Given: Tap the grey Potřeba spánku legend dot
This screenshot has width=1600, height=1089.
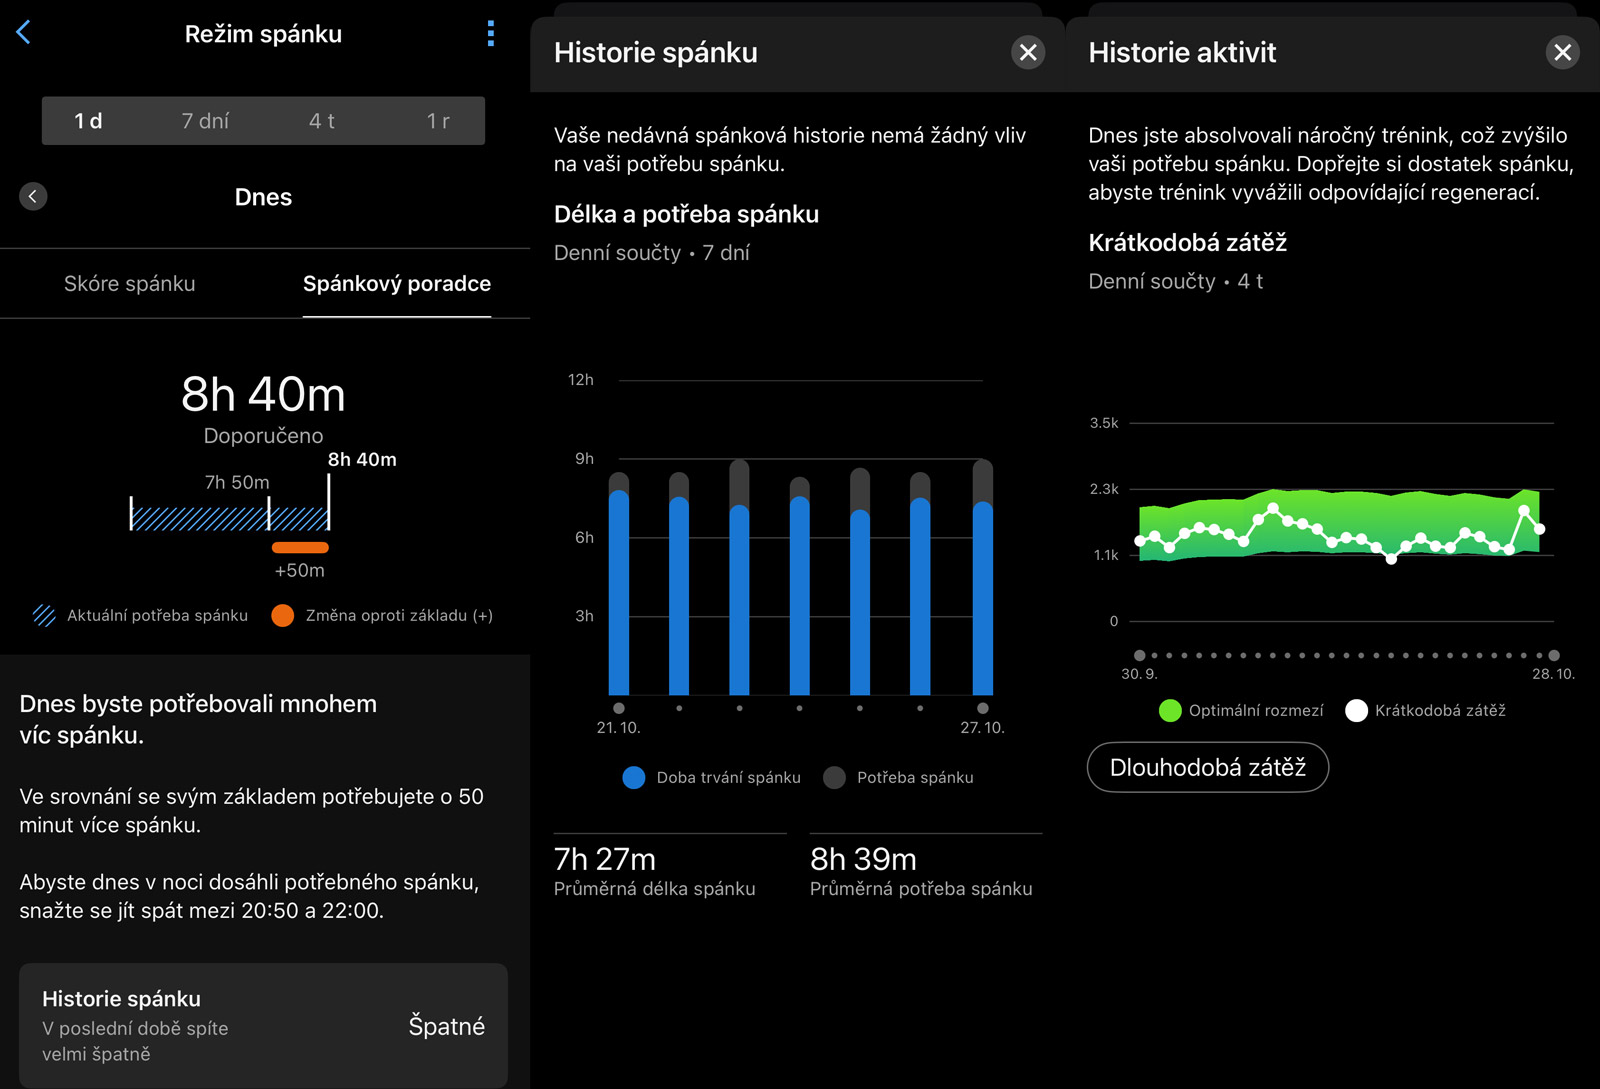Looking at the screenshot, I should pos(834,777).
